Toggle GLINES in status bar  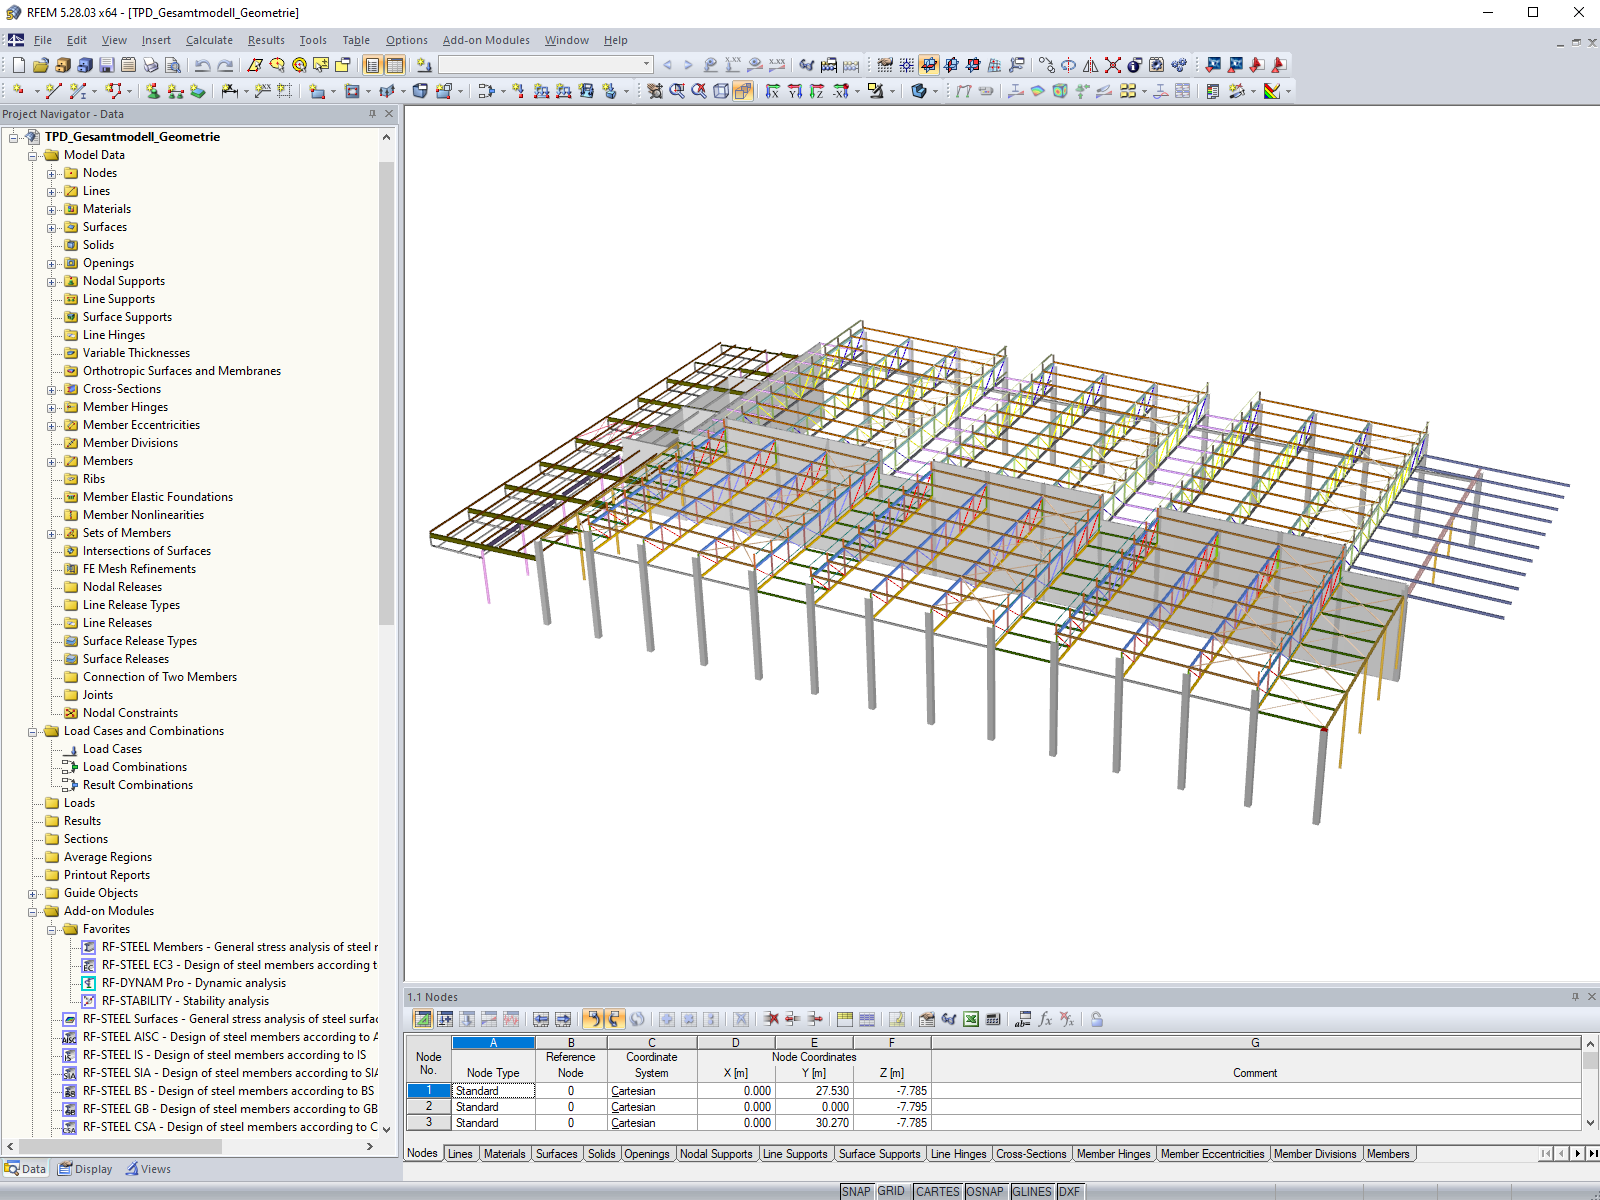pyautogui.click(x=1032, y=1191)
